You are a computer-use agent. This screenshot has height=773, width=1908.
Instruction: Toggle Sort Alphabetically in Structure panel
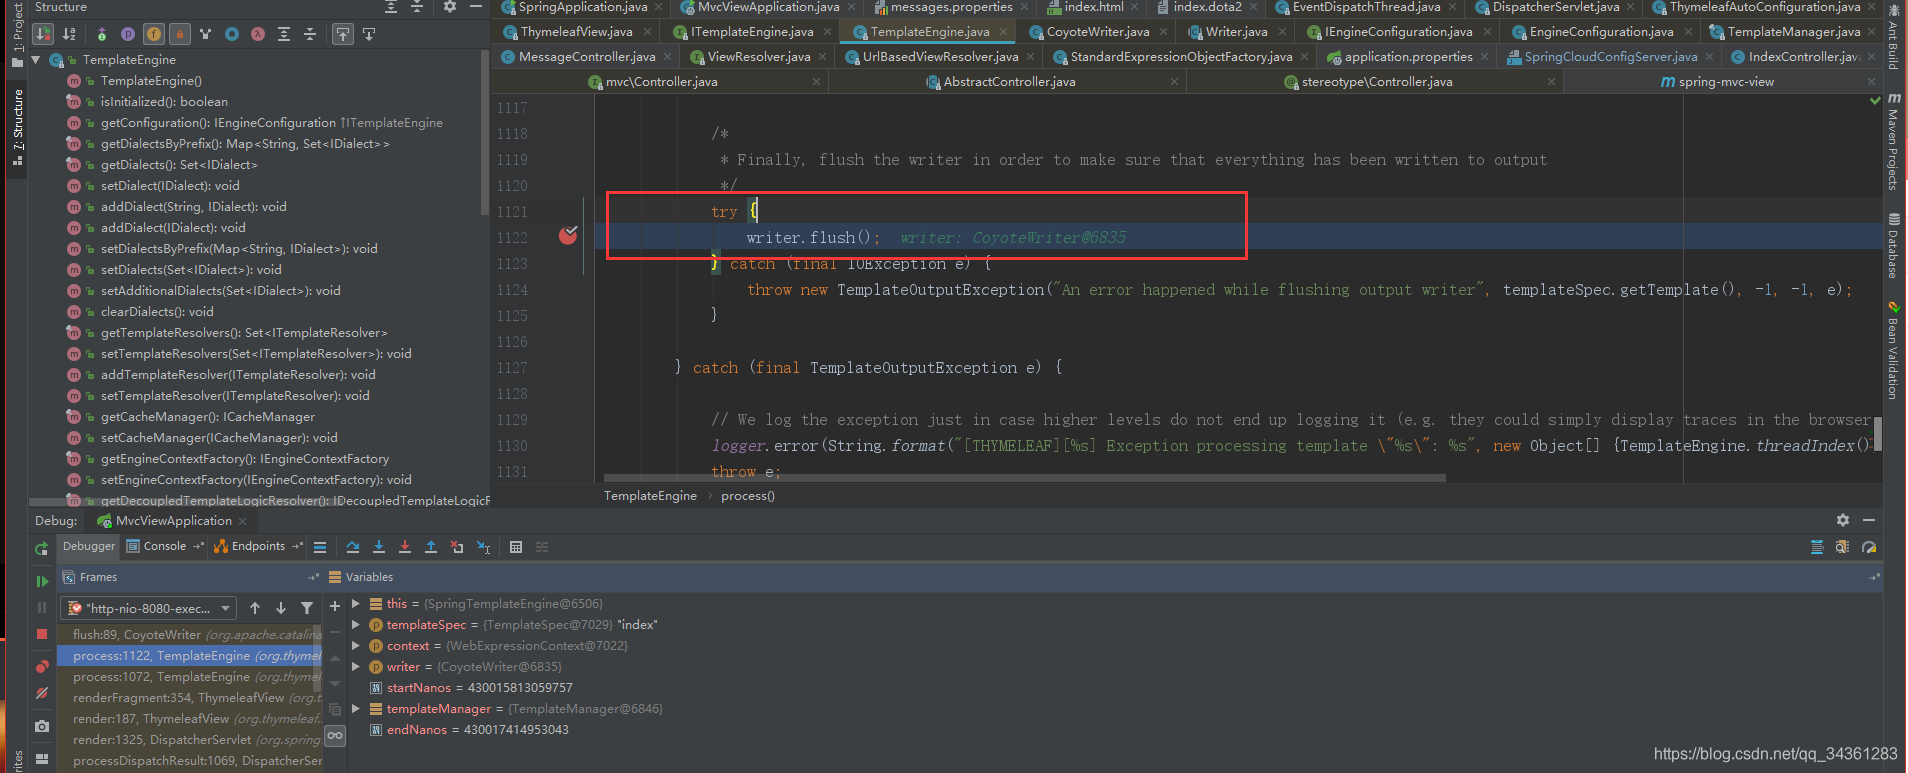pyautogui.click(x=69, y=34)
